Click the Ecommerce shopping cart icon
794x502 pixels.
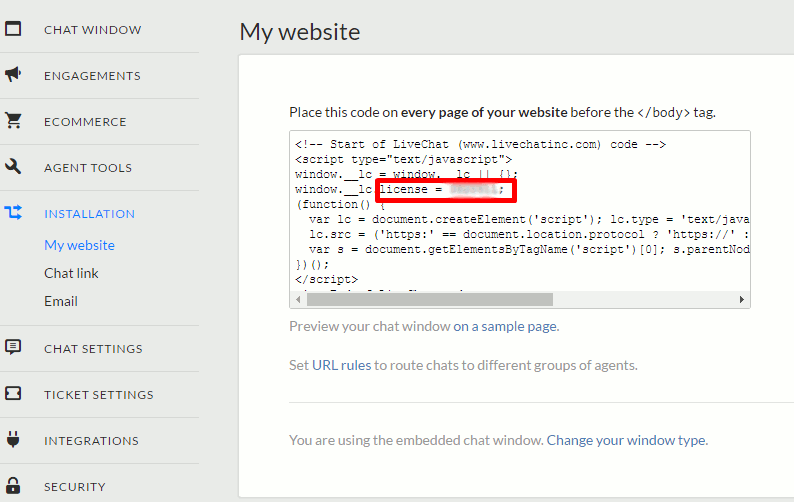(x=13, y=121)
